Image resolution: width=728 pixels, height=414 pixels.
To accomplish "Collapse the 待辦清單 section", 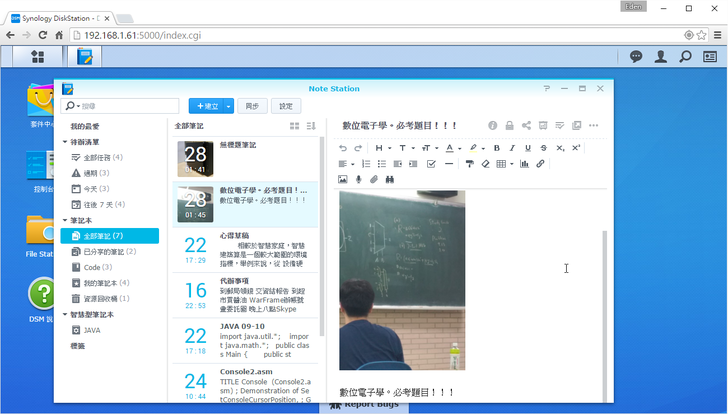I will click(65, 142).
